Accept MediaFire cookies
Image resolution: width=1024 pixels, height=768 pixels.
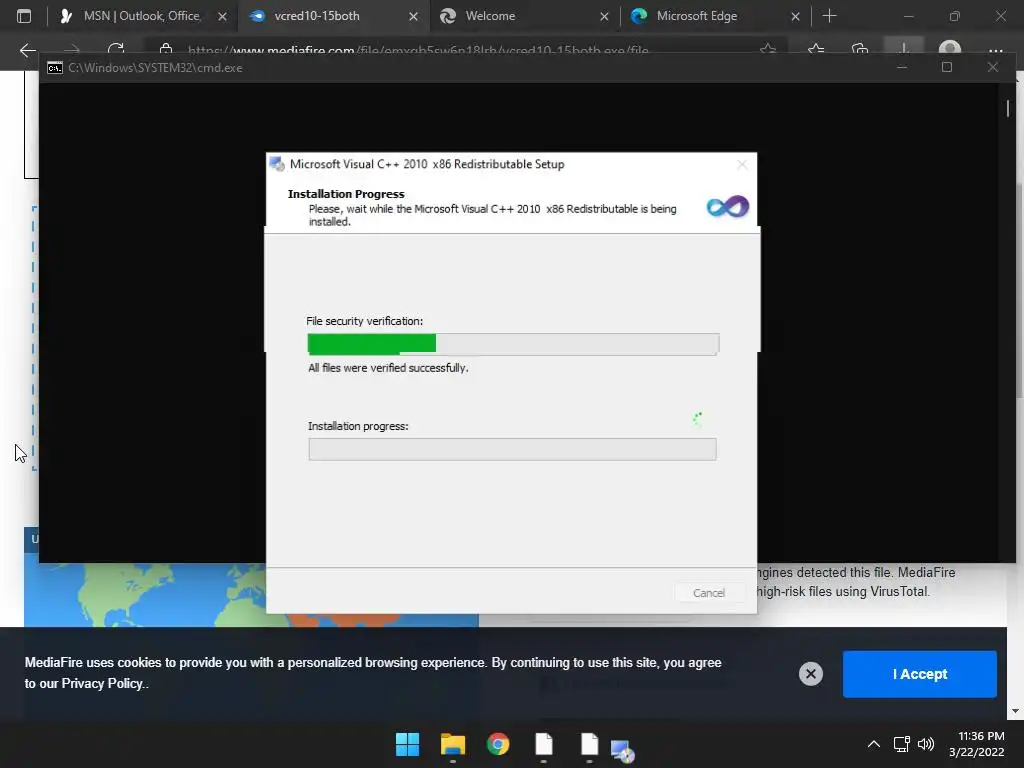[x=920, y=674]
